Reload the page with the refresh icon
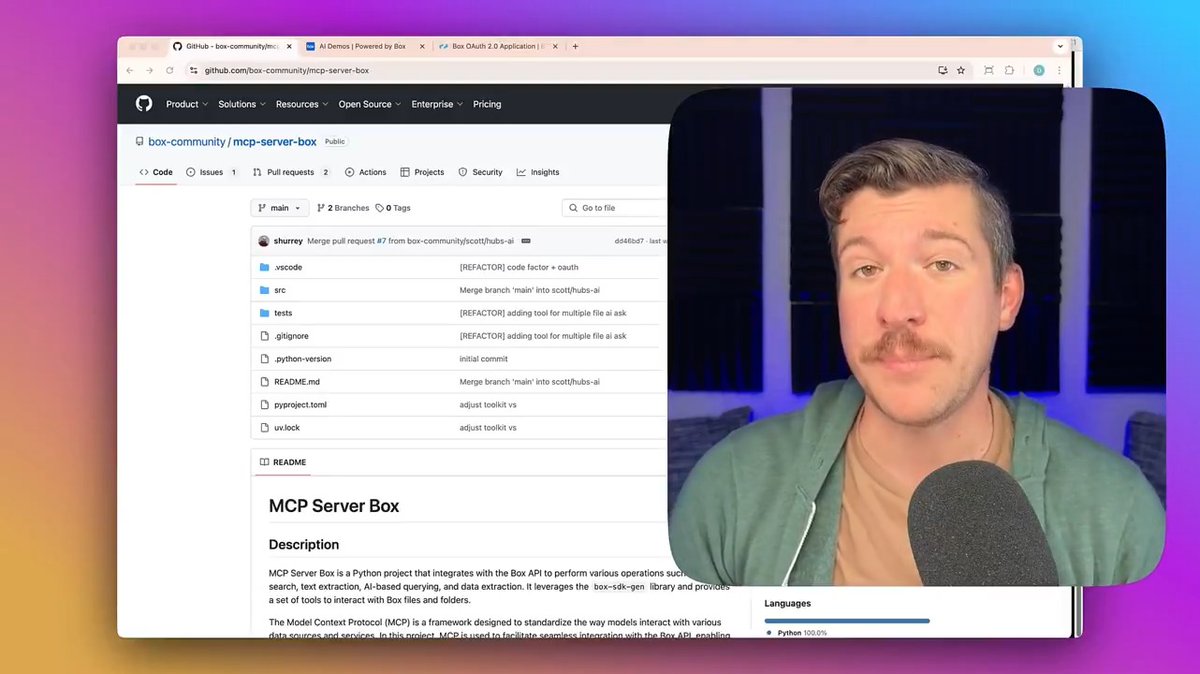The width and height of the screenshot is (1200, 674). point(170,70)
